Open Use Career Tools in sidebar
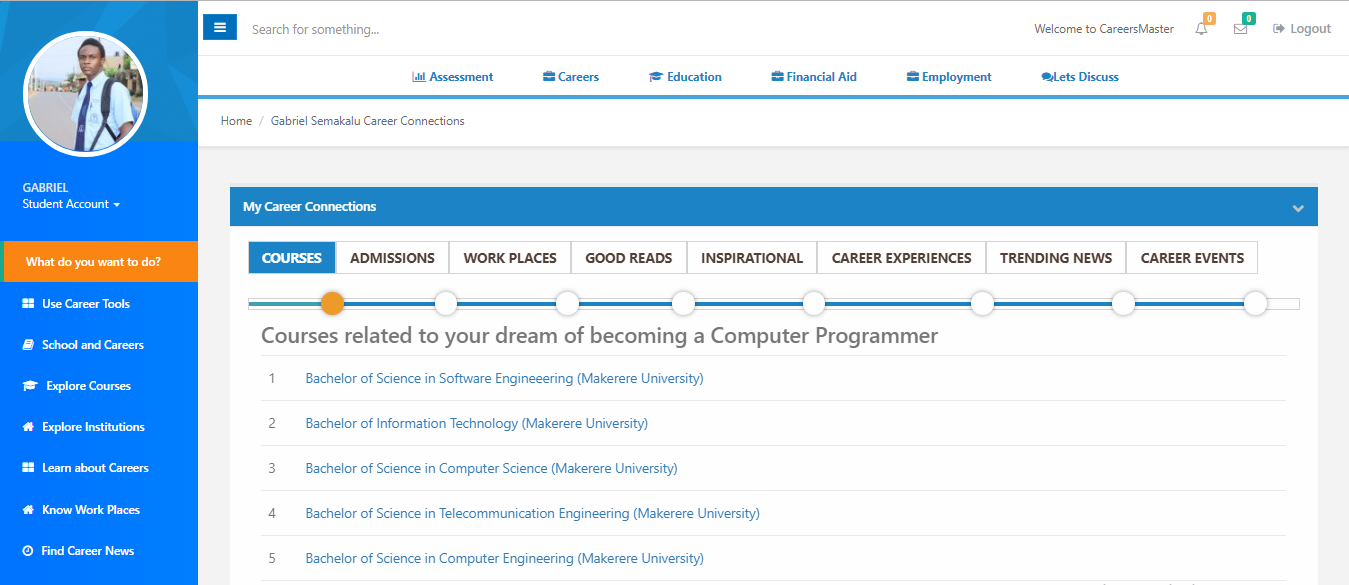1349x585 pixels. coord(76,304)
